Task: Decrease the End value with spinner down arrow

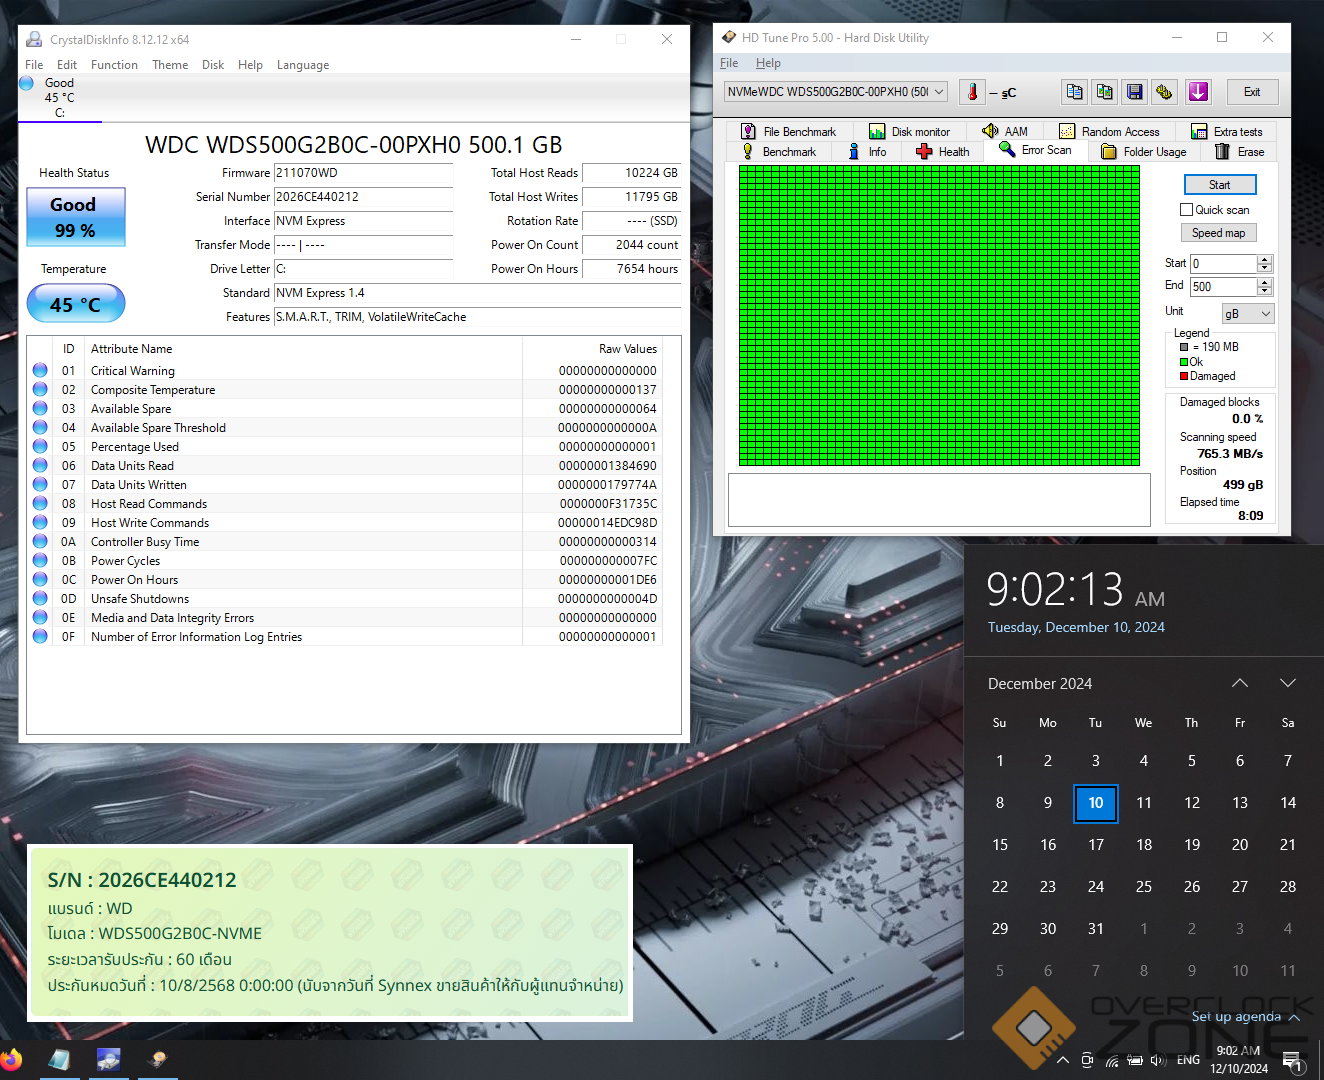Action: 1265,291
